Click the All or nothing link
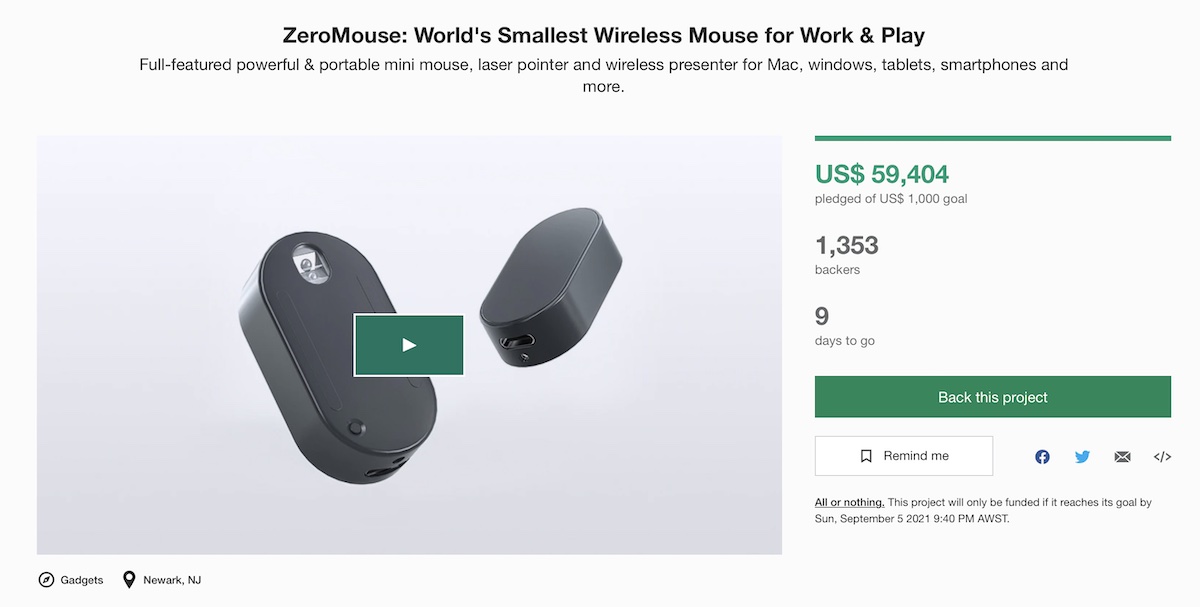Viewport: 1200px width, 607px height. point(849,501)
